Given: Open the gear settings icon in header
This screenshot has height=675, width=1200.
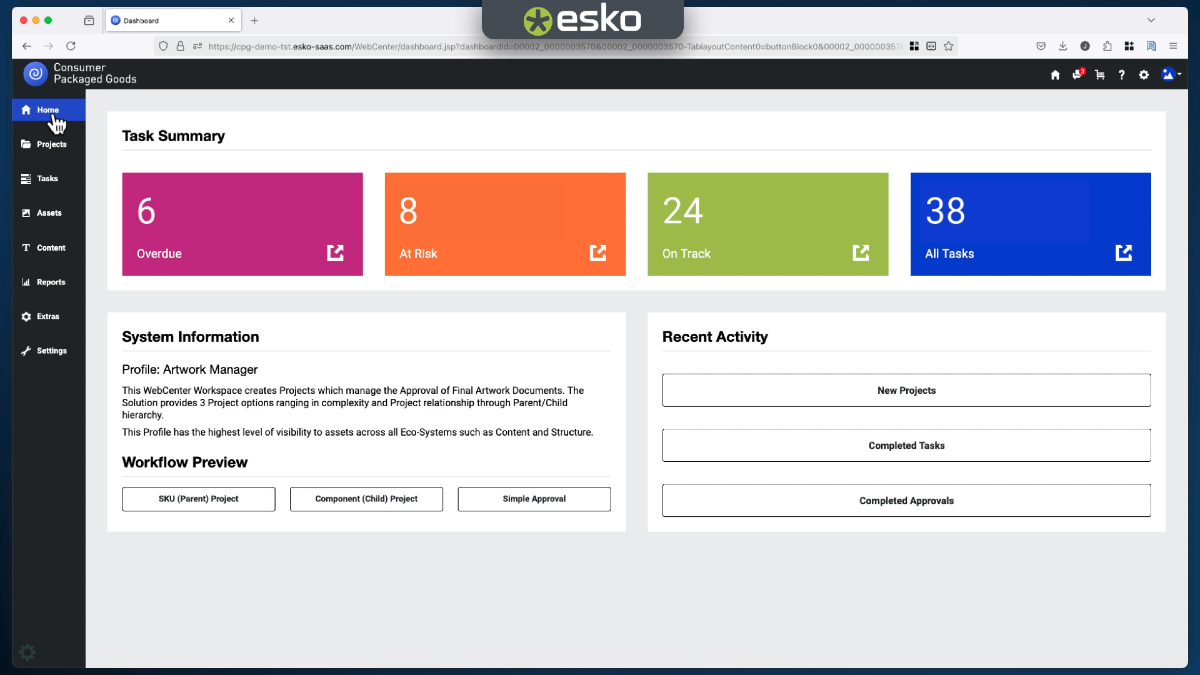Looking at the screenshot, I should [1144, 74].
